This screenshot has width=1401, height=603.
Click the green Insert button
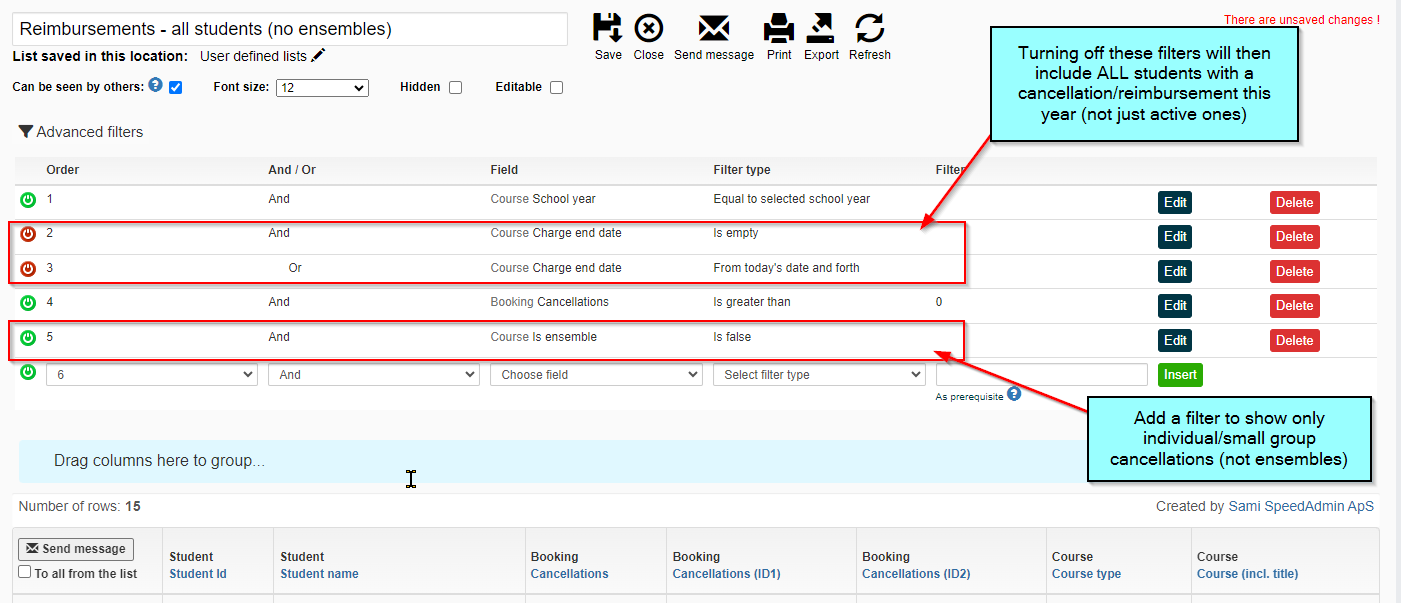click(x=1180, y=375)
